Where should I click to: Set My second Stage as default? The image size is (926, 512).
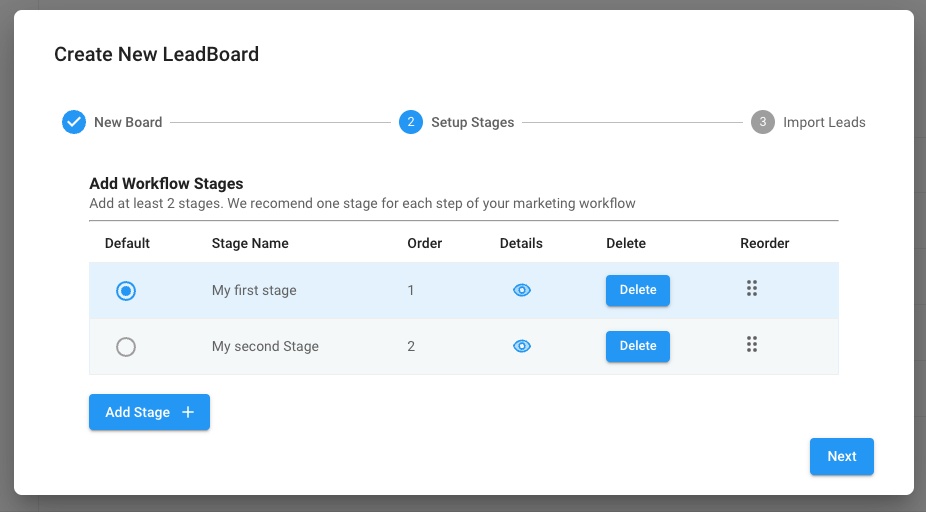[126, 347]
